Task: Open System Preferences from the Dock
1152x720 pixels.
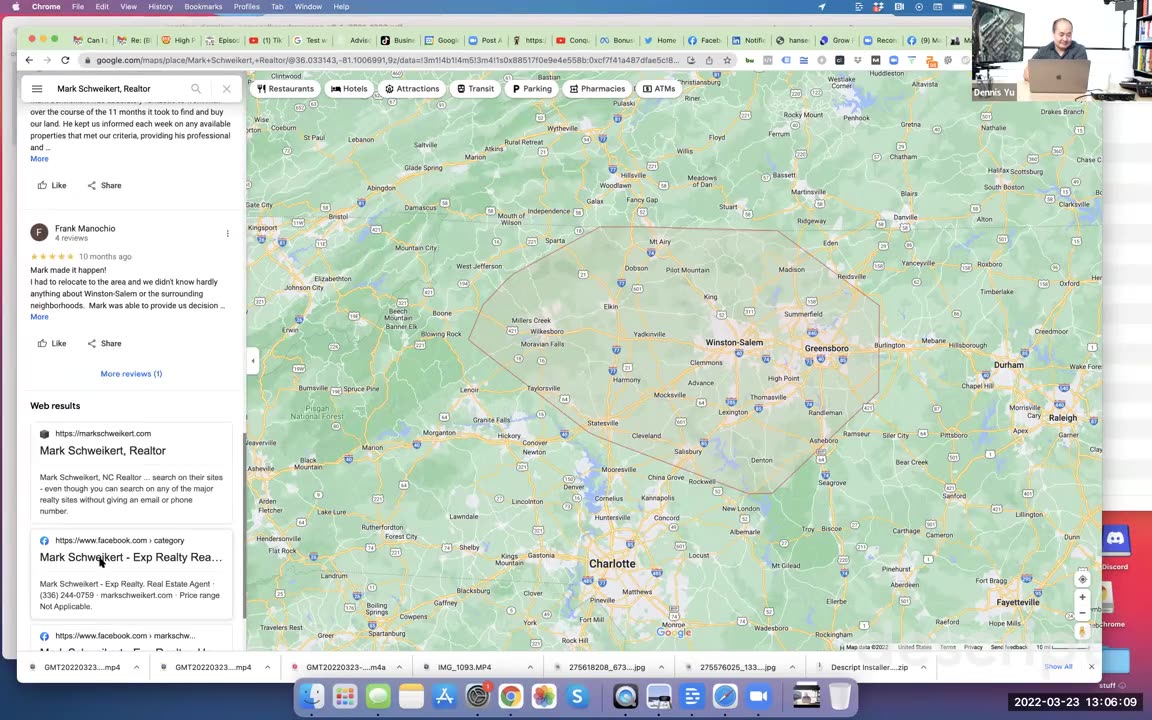Action: pyautogui.click(x=478, y=695)
